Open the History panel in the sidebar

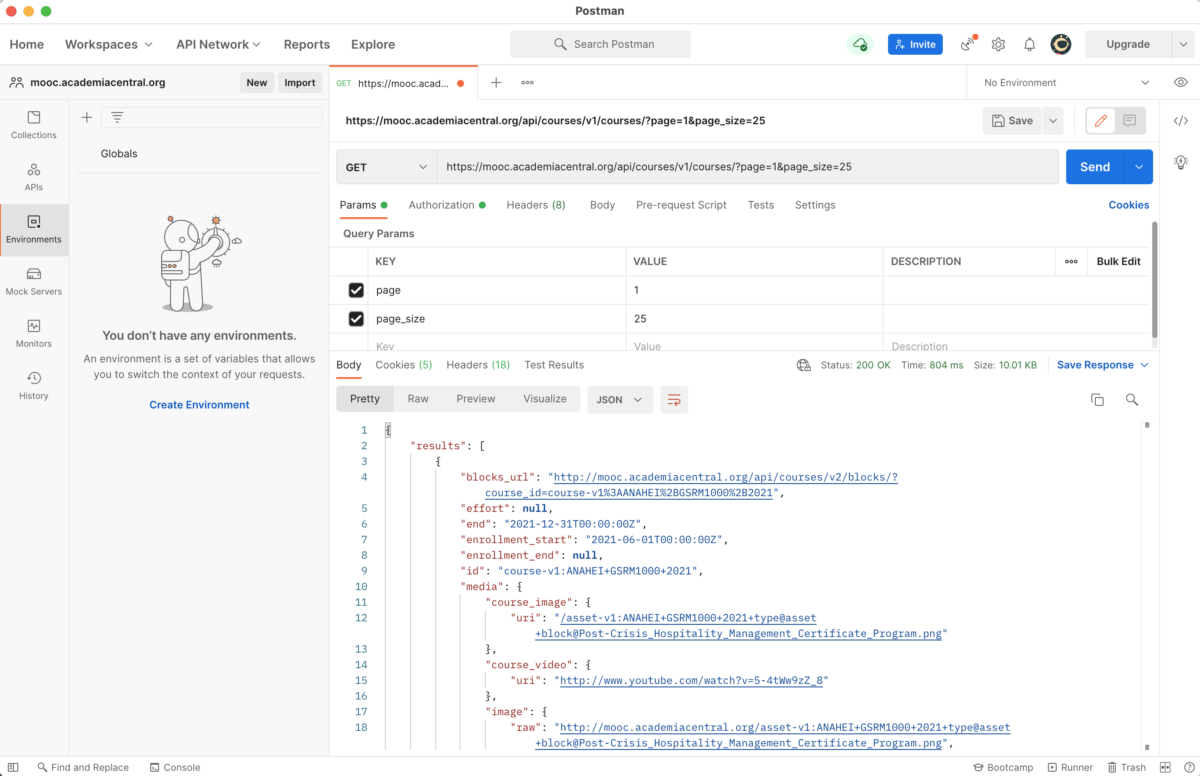tap(33, 385)
